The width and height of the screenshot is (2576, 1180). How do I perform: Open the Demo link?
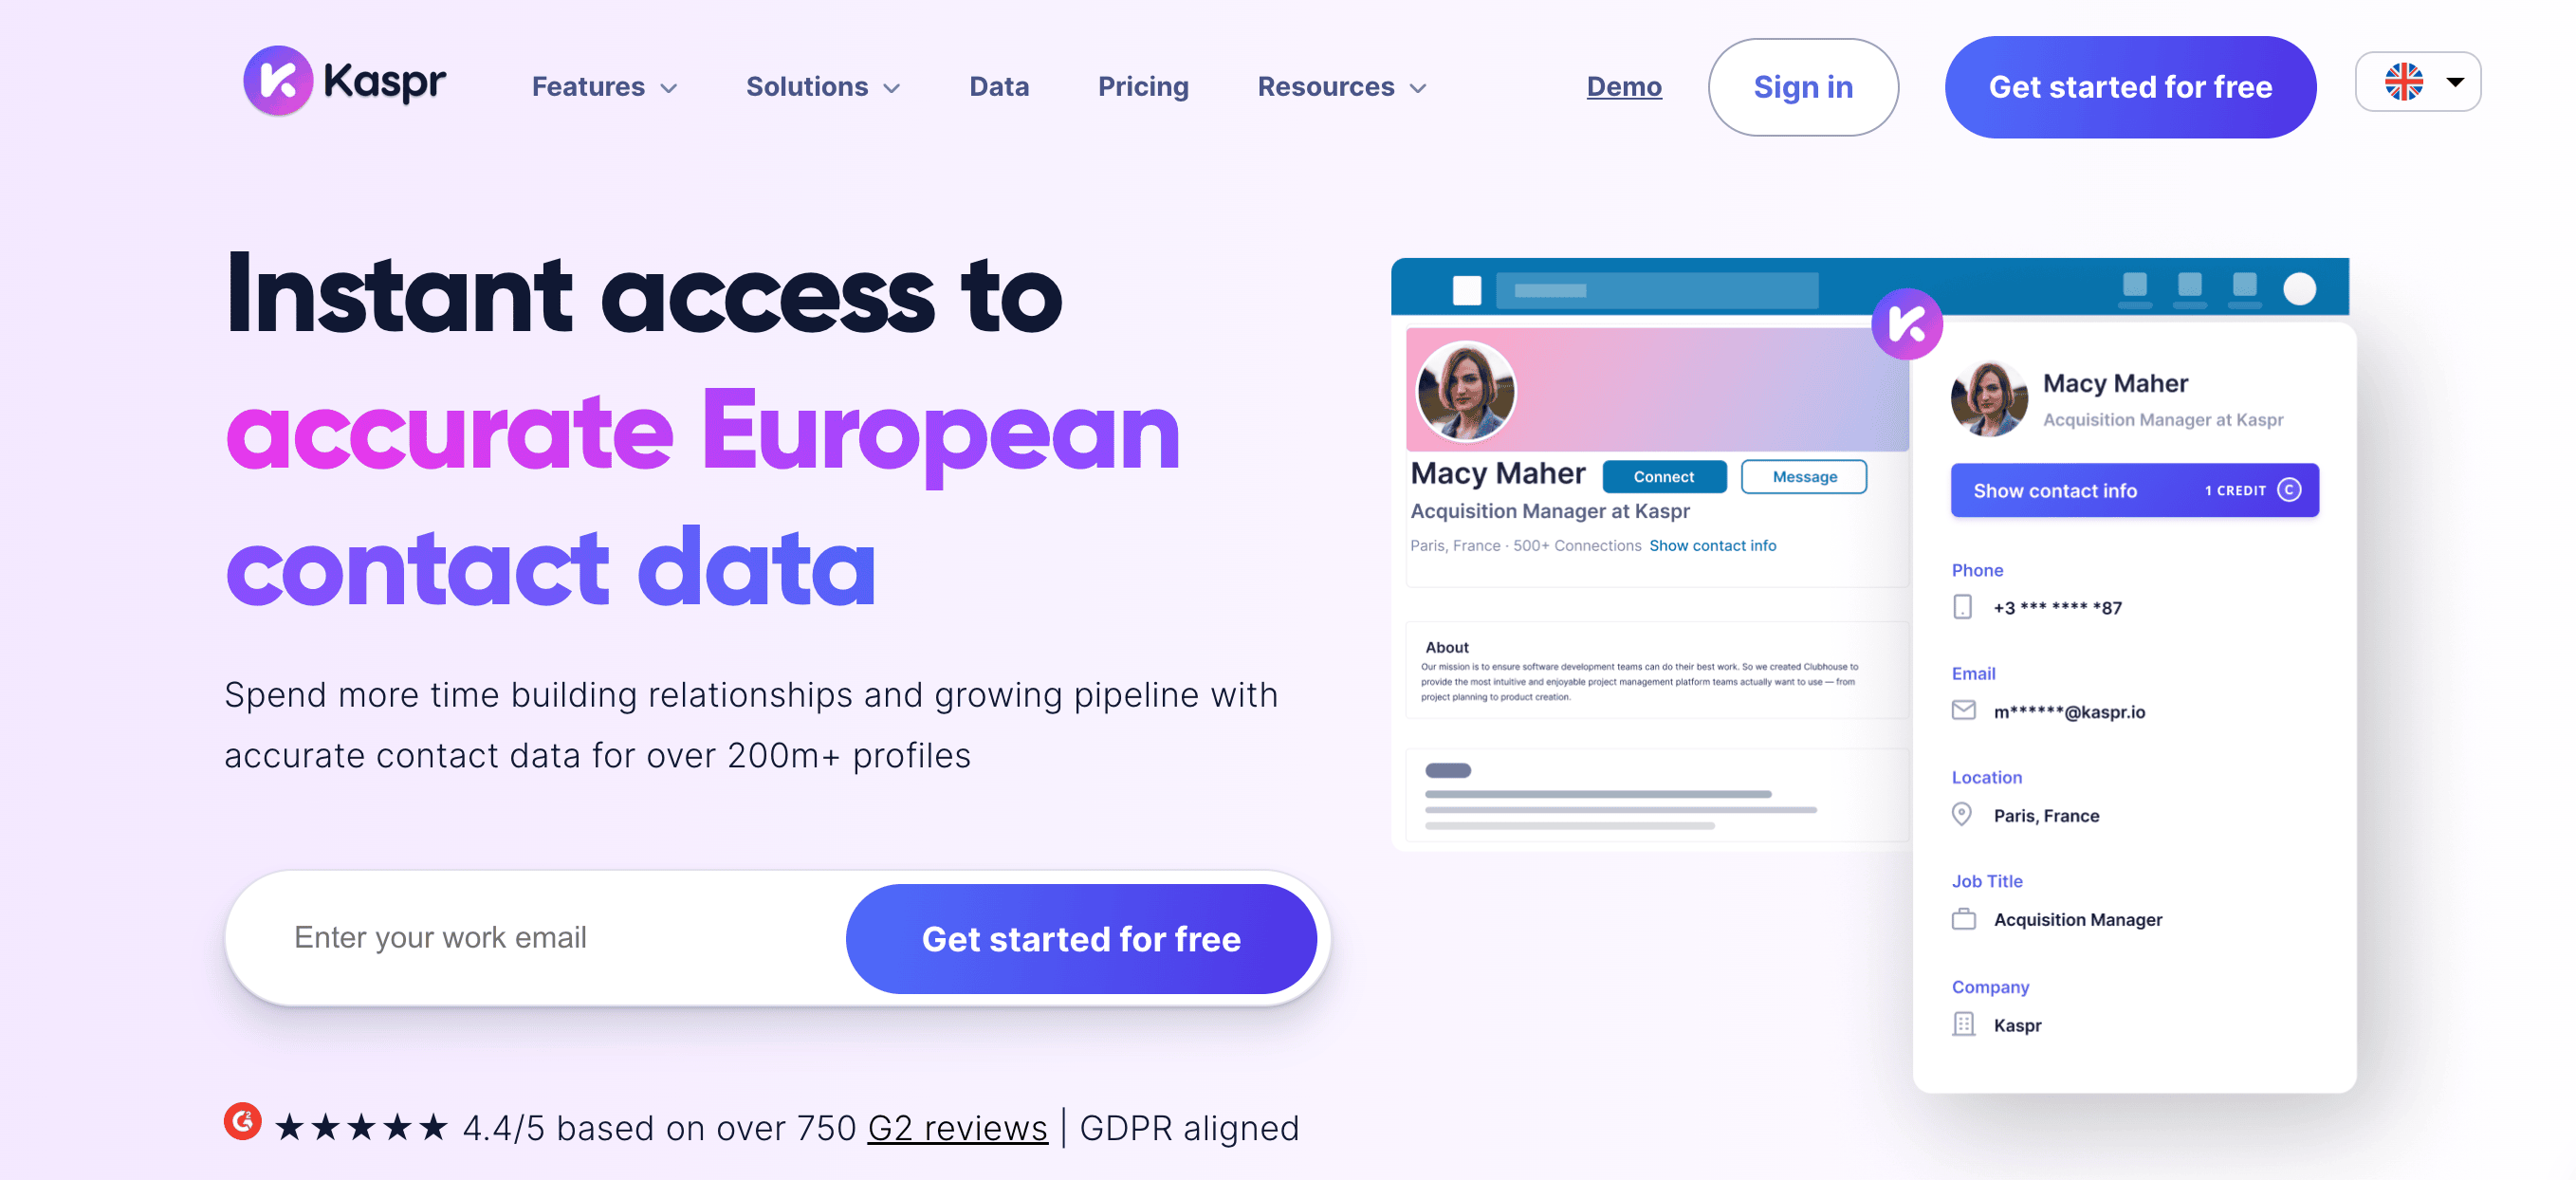coord(1624,87)
